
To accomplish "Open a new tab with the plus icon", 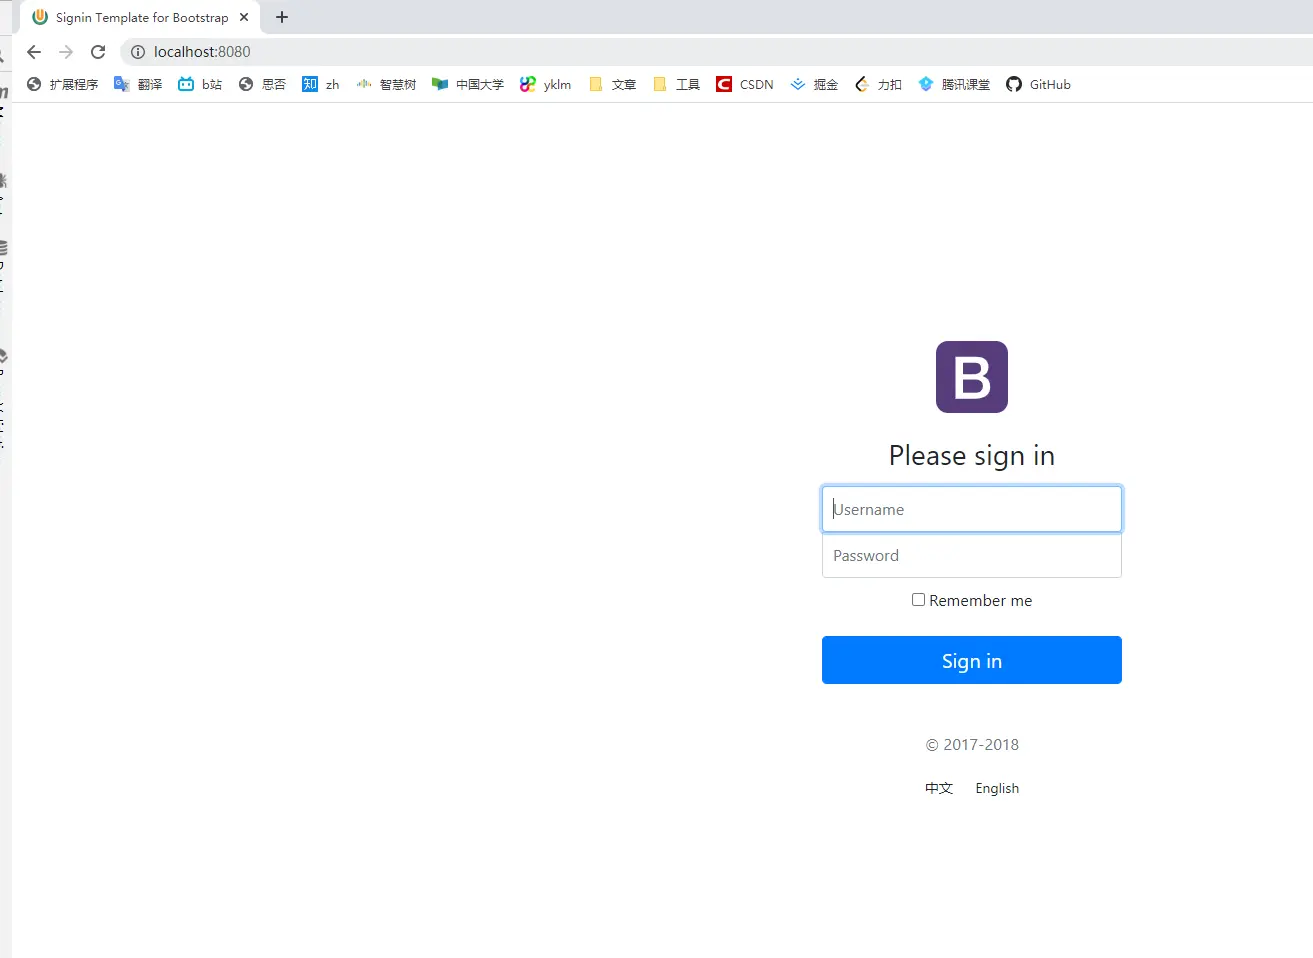I will coord(282,17).
